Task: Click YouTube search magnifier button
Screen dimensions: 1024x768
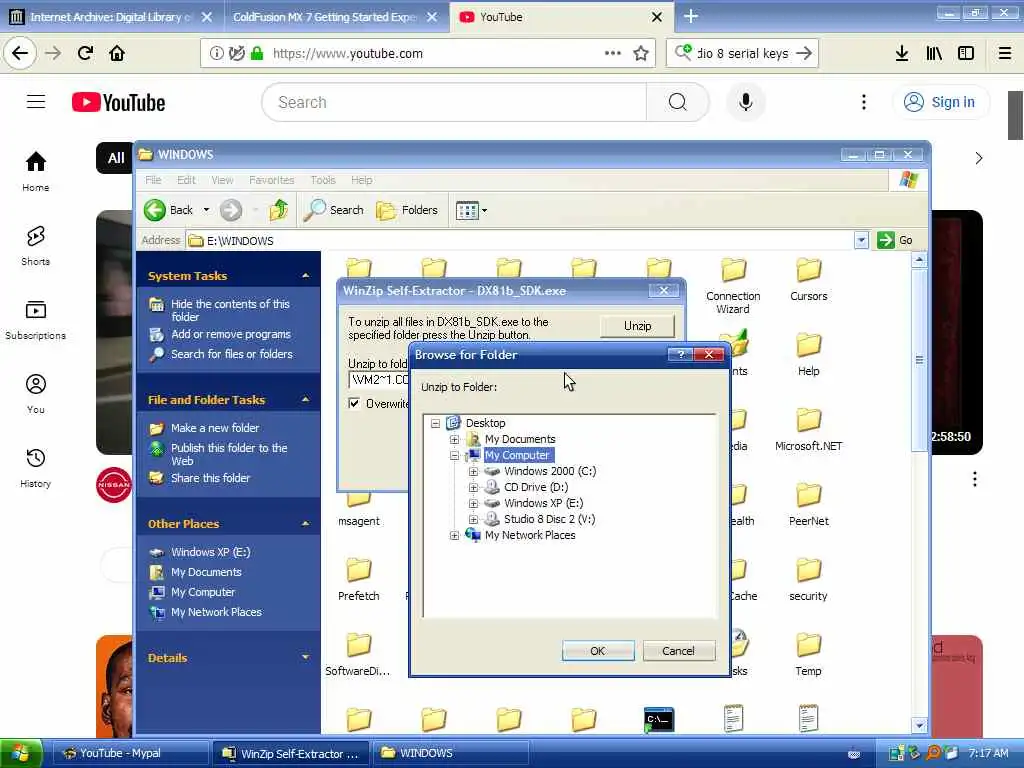Action: click(x=677, y=102)
